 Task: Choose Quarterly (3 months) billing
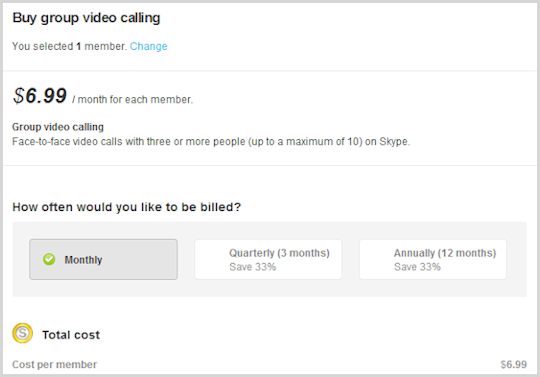(268, 259)
